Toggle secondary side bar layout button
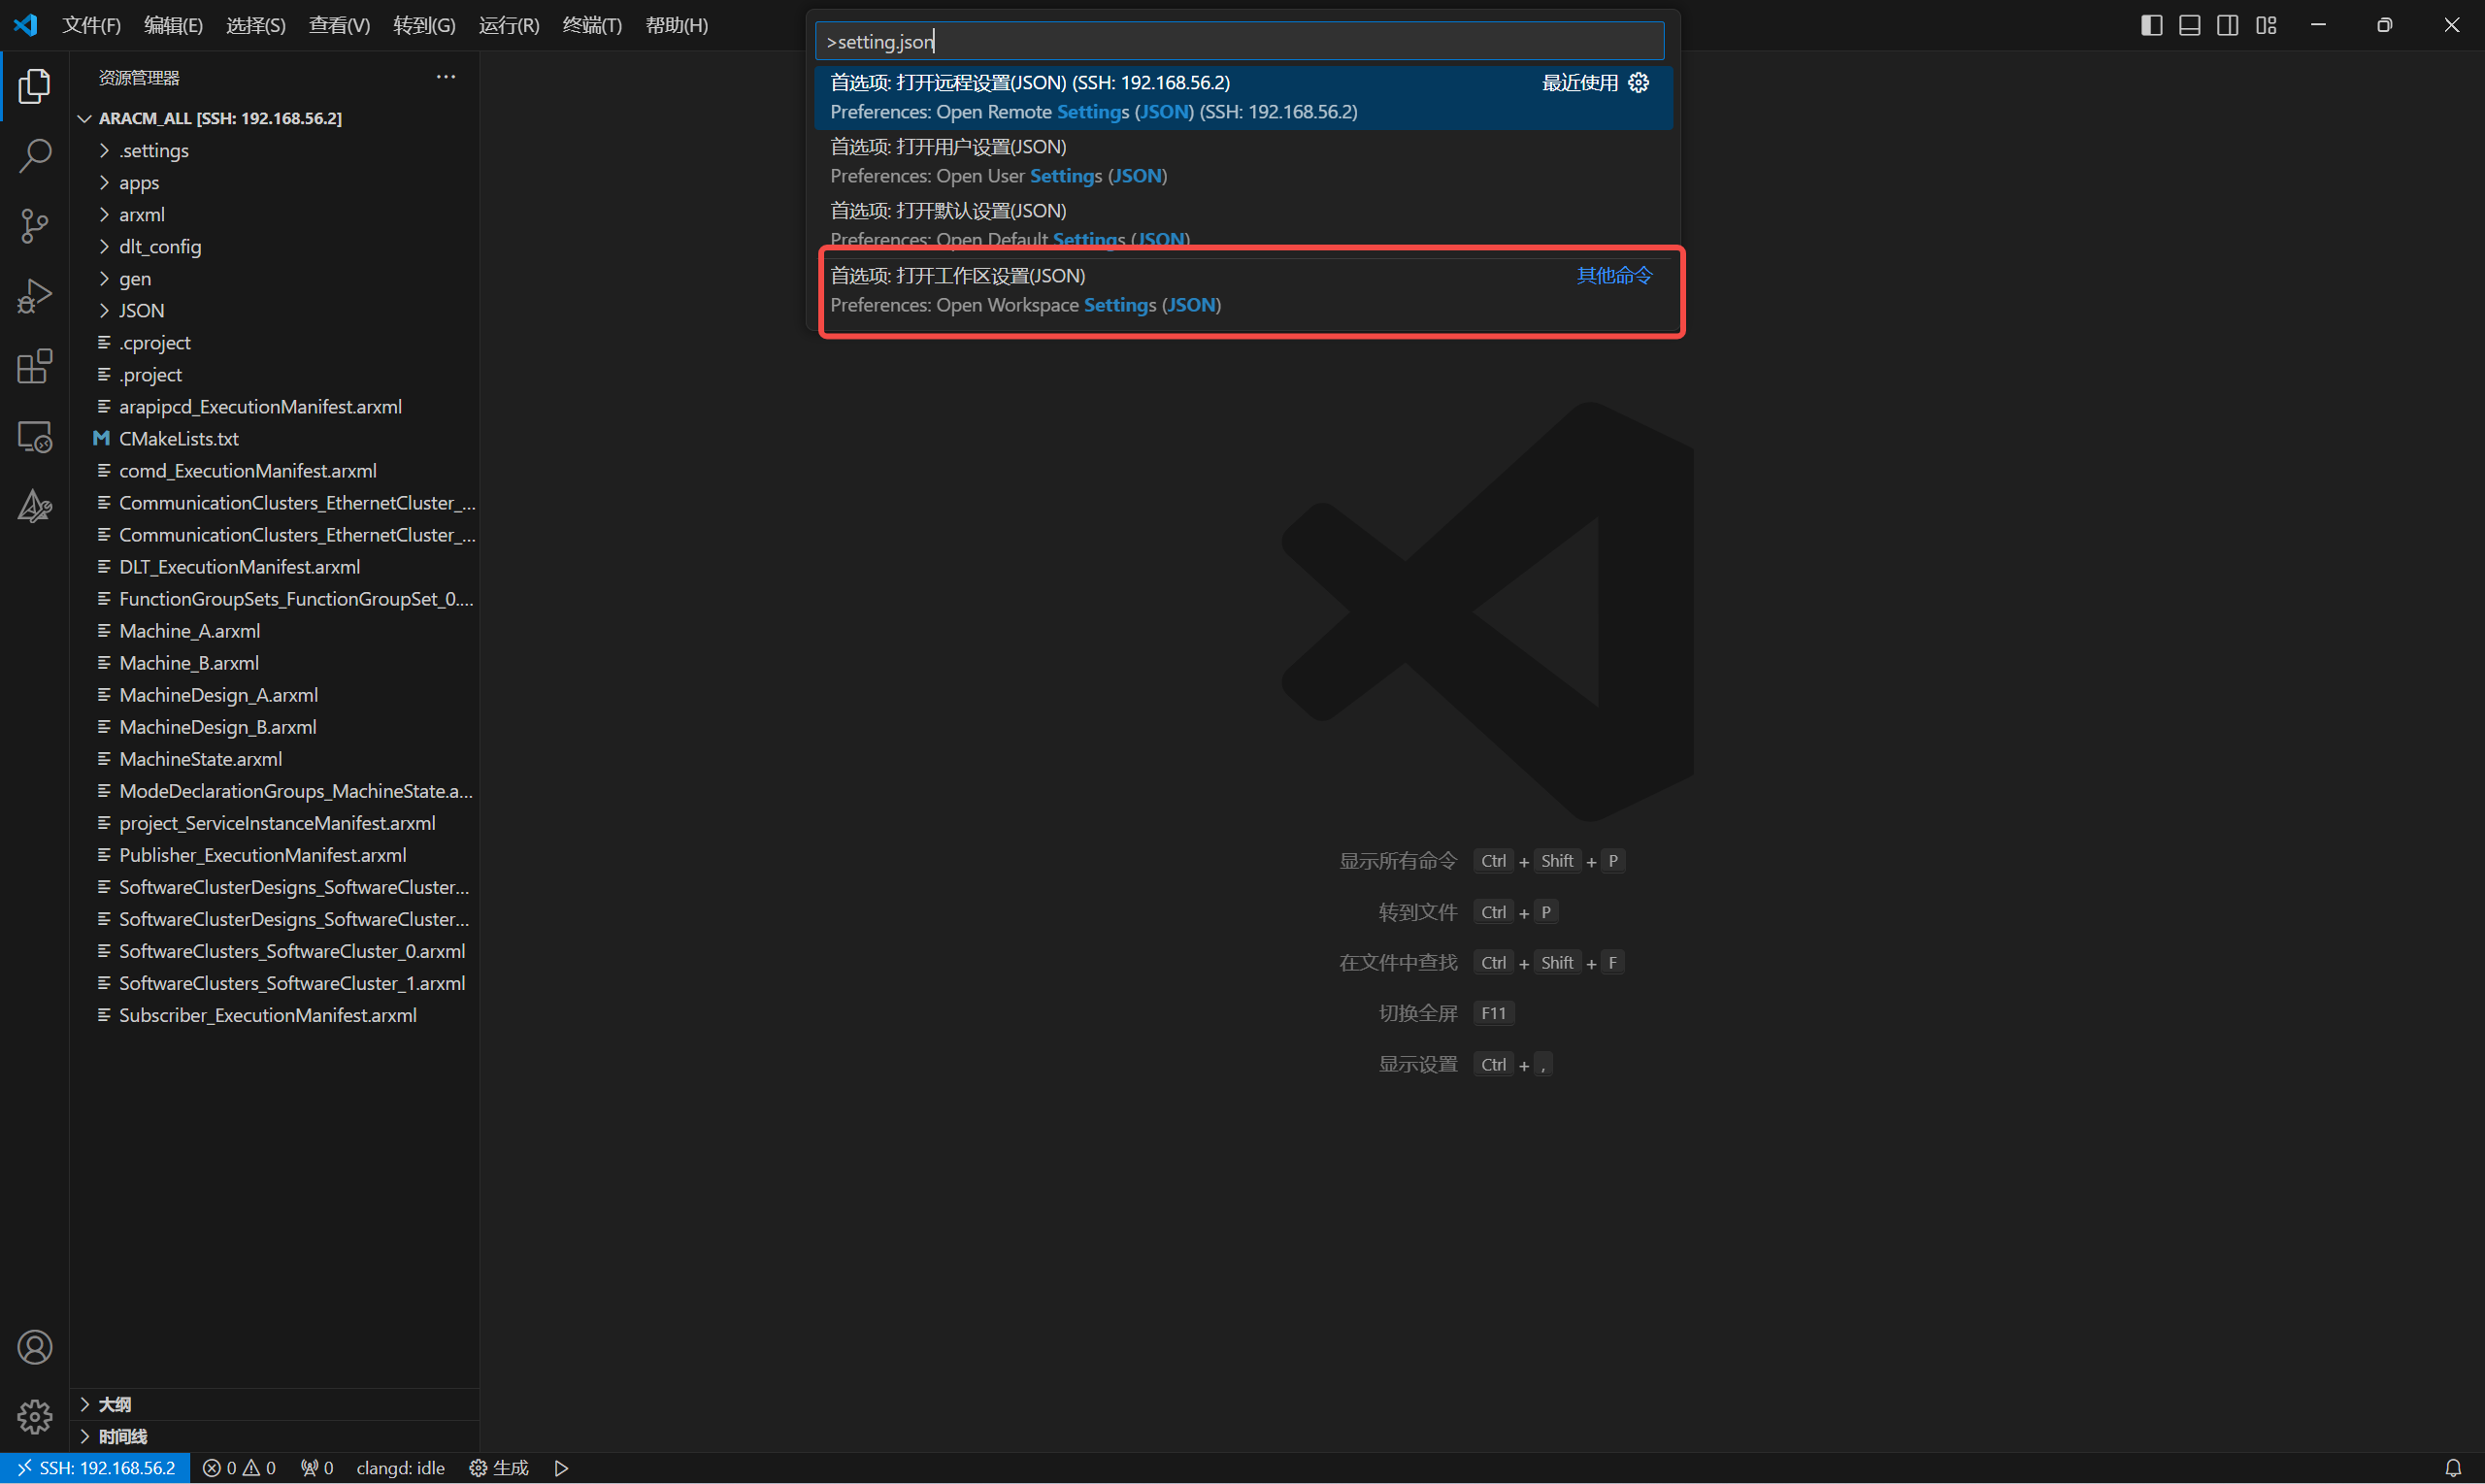Image resolution: width=2485 pixels, height=1484 pixels. click(x=2227, y=25)
